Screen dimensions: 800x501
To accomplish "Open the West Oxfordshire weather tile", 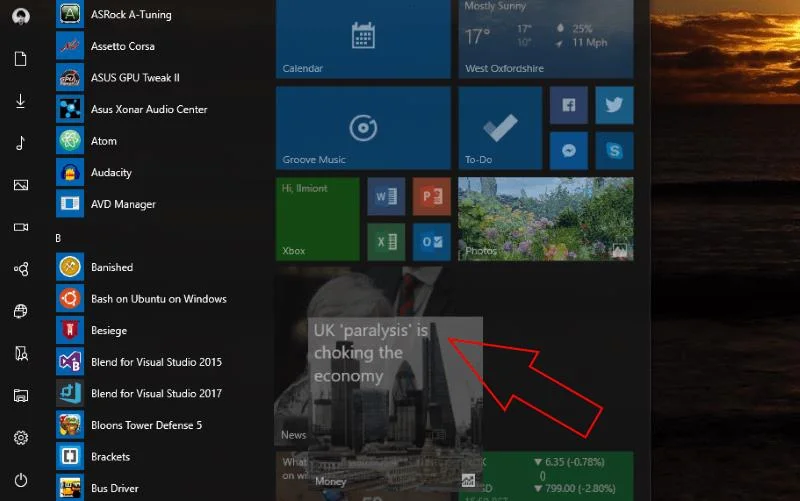I will pyautogui.click(x=546, y=39).
